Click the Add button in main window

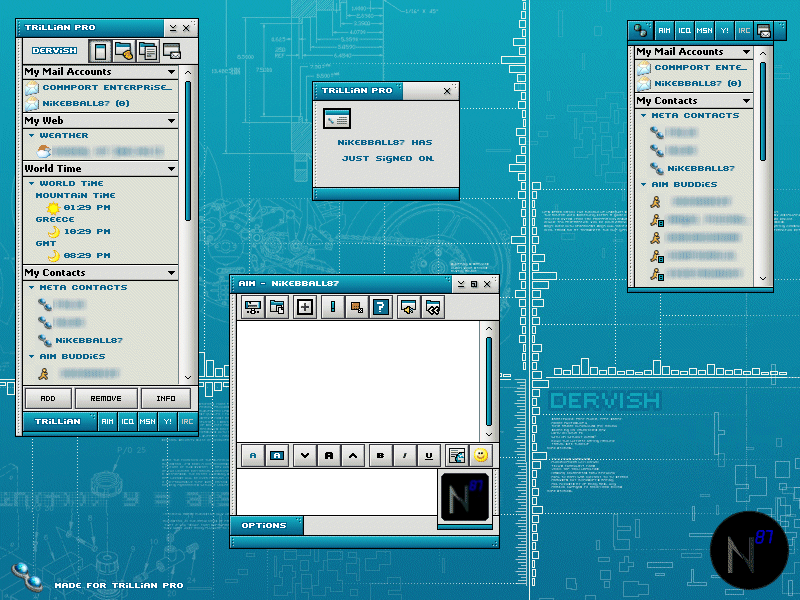pos(48,398)
